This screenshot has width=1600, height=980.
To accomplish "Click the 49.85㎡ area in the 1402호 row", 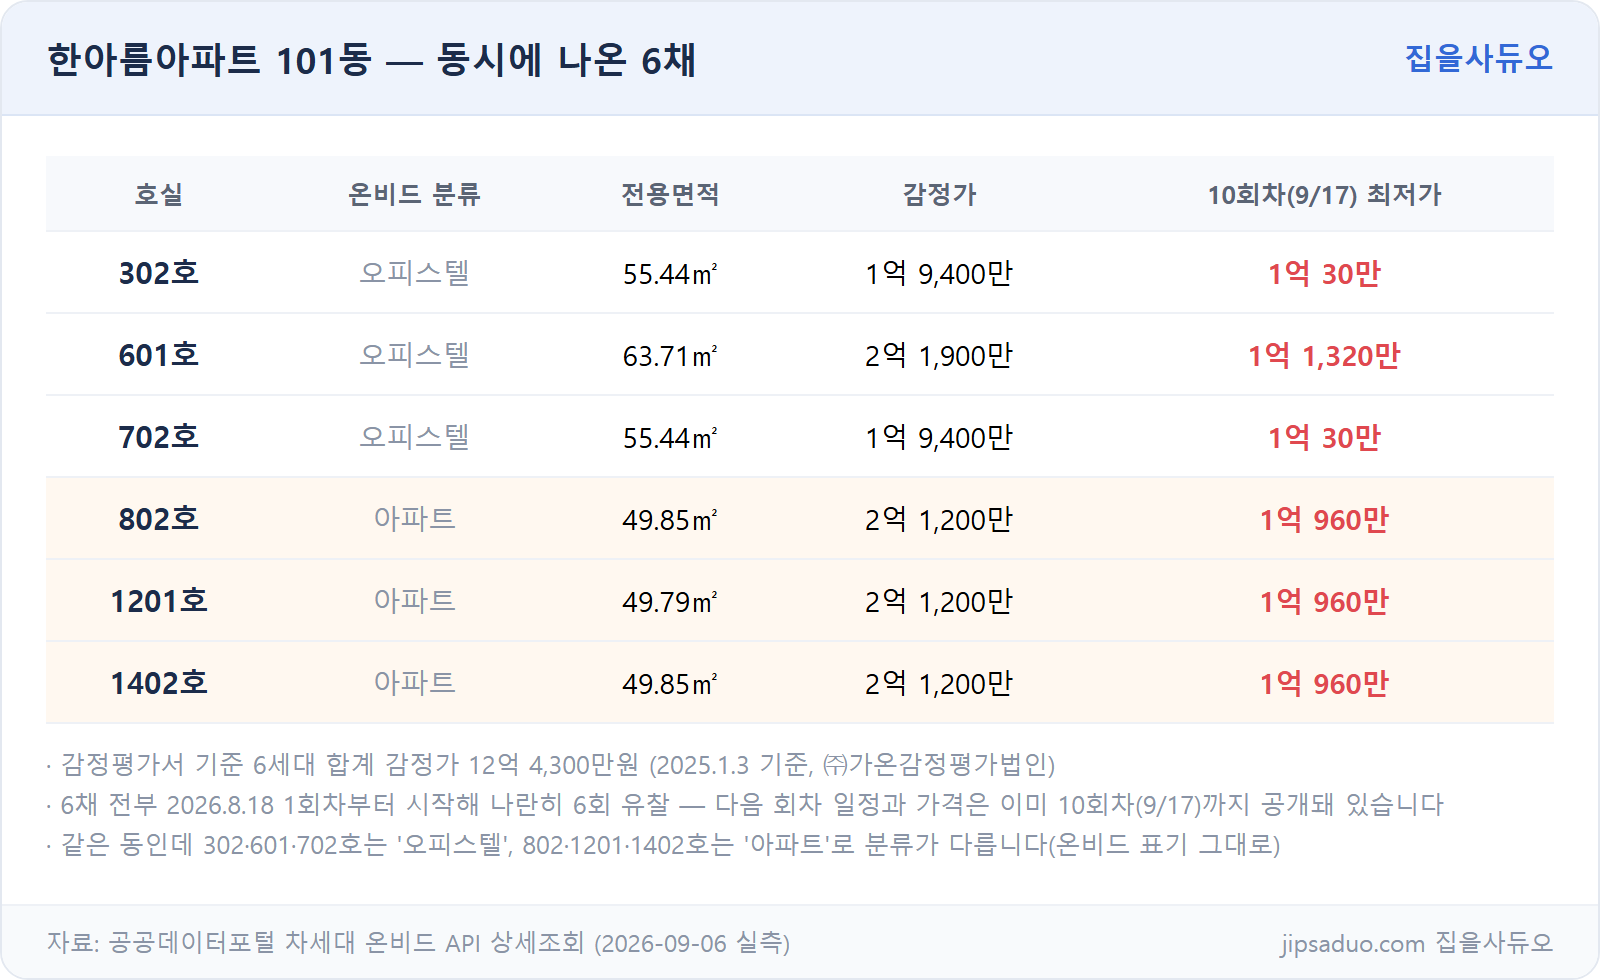I will [x=670, y=684].
